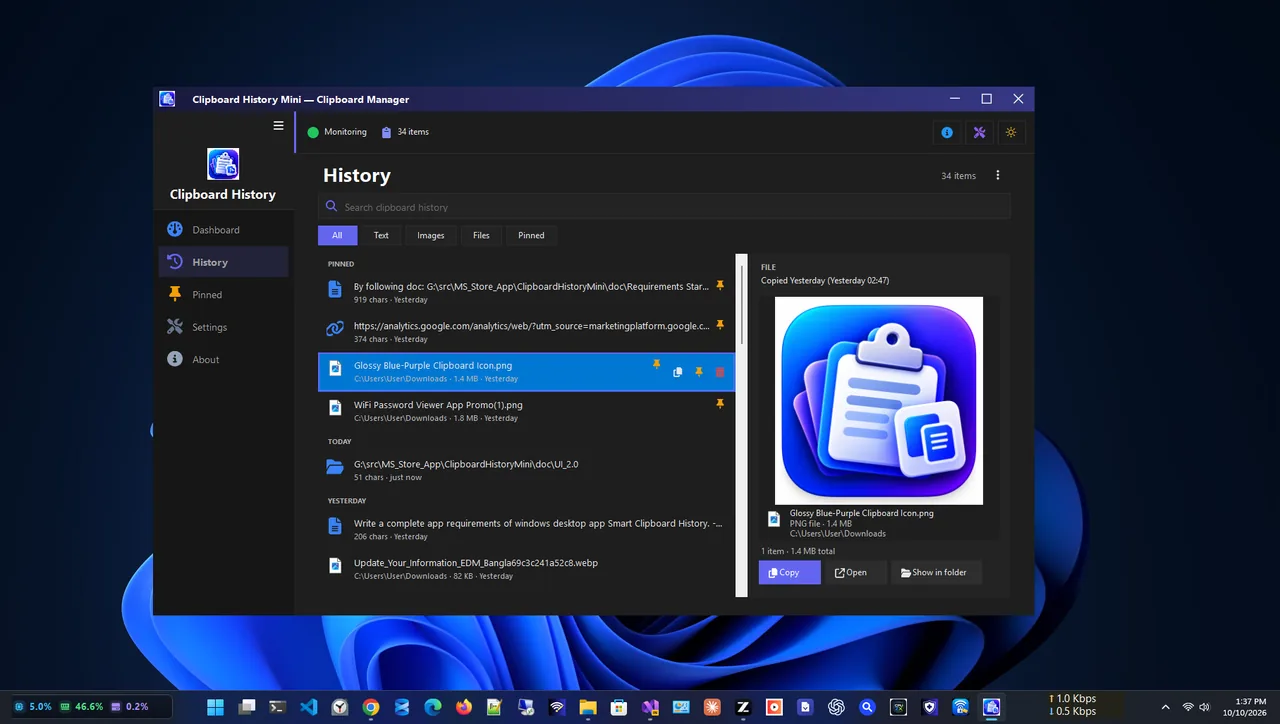Unpin the analytics.google.com link entry
The height and width of the screenshot is (724, 1280).
tap(719, 326)
